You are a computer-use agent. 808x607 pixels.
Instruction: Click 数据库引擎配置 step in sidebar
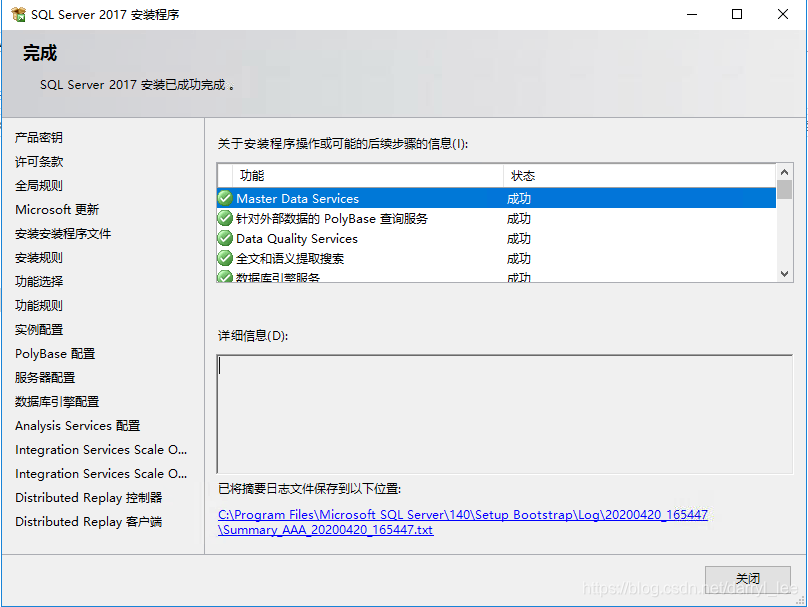(x=57, y=401)
